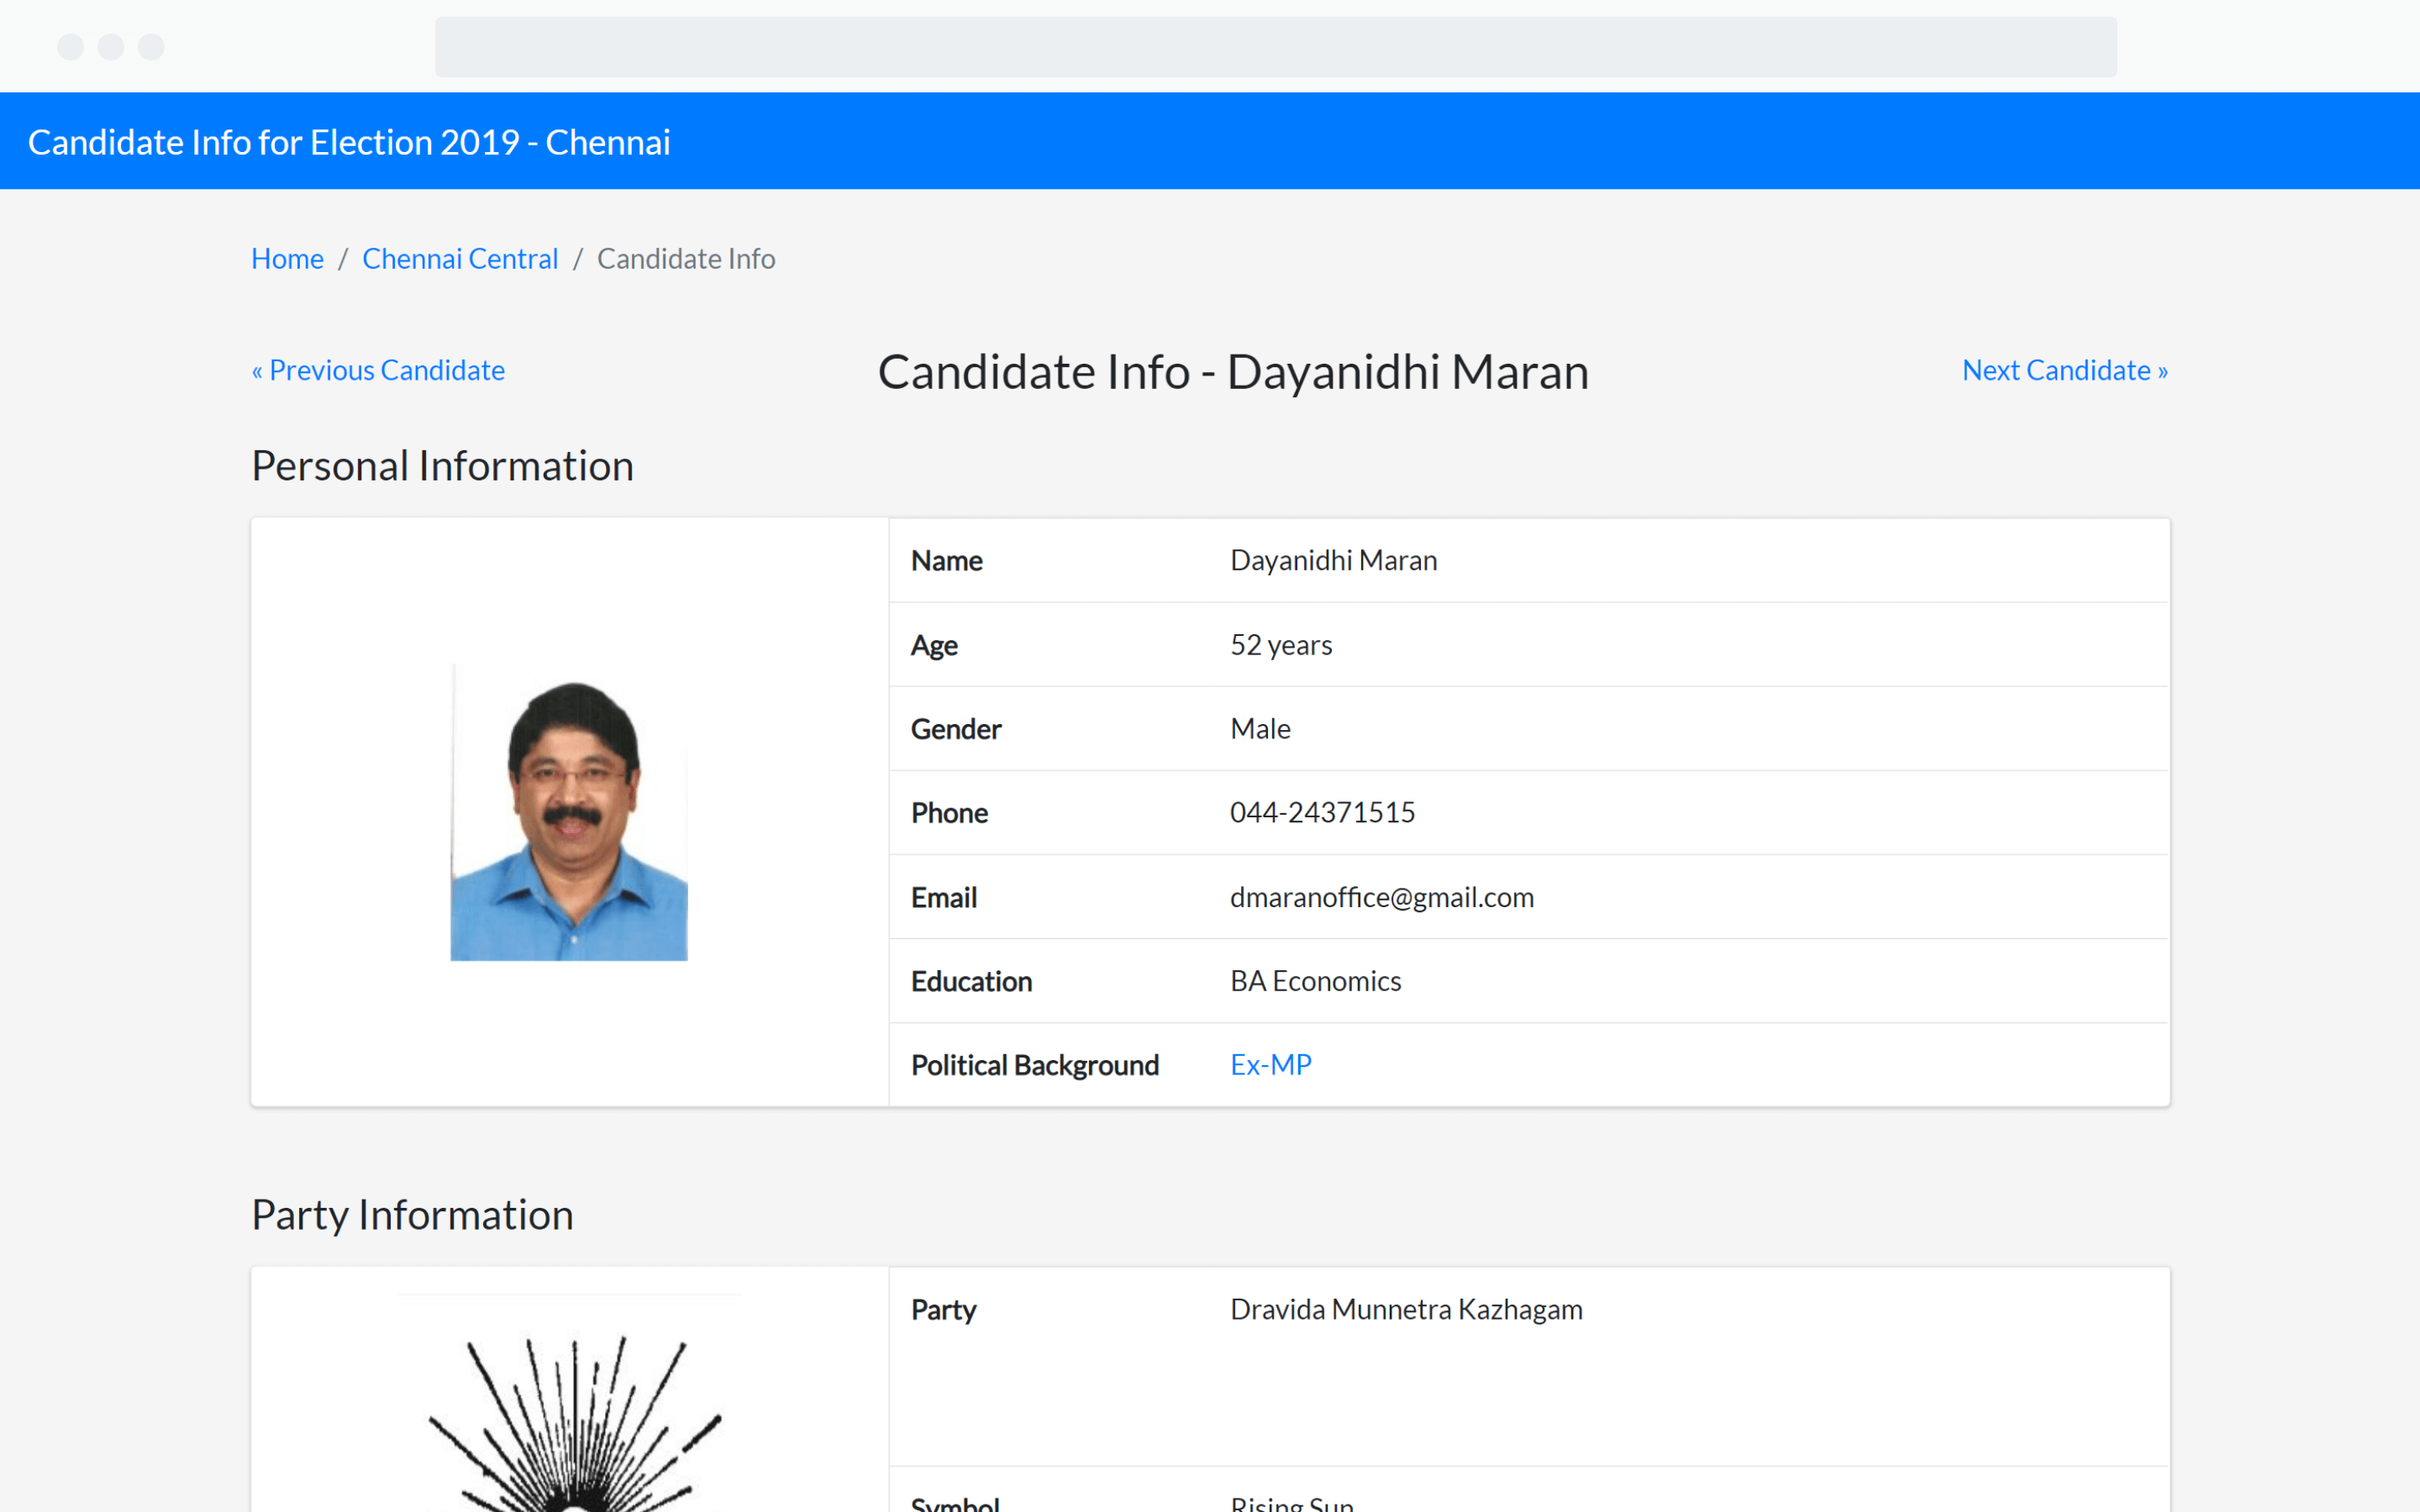Click the blue header site title

pyautogui.click(x=349, y=142)
